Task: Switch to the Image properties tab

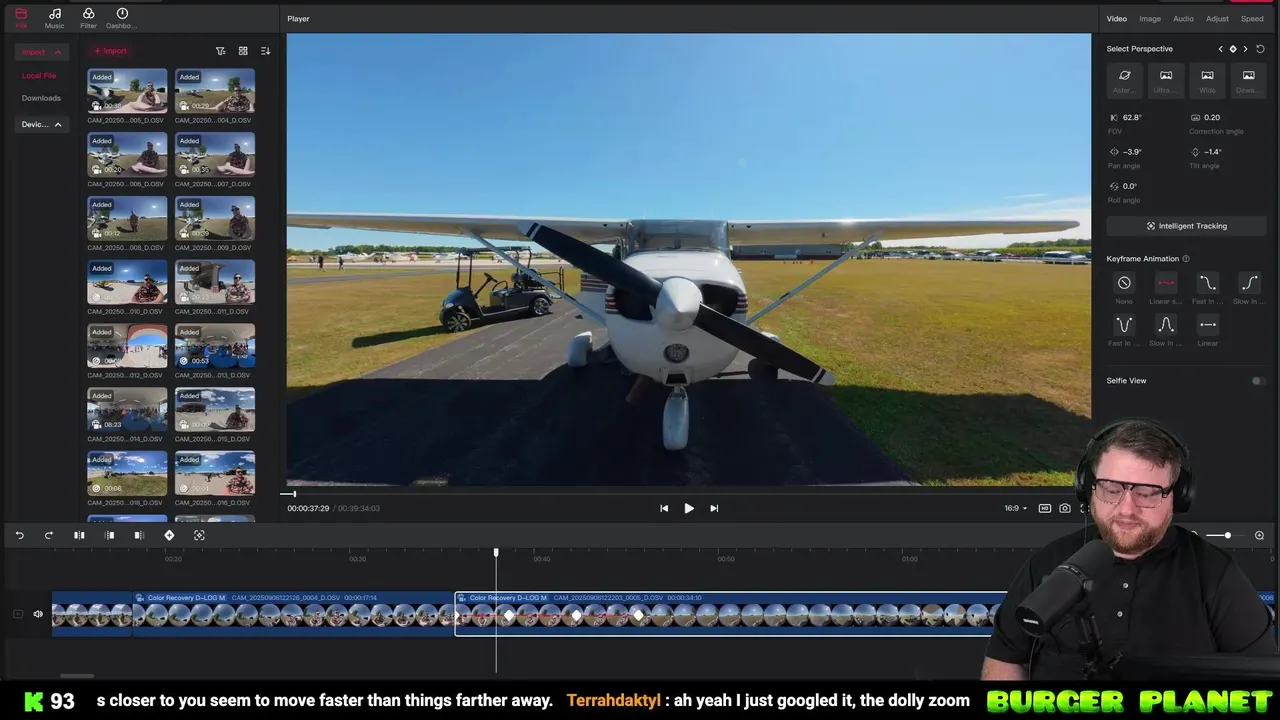Action: click(1150, 19)
